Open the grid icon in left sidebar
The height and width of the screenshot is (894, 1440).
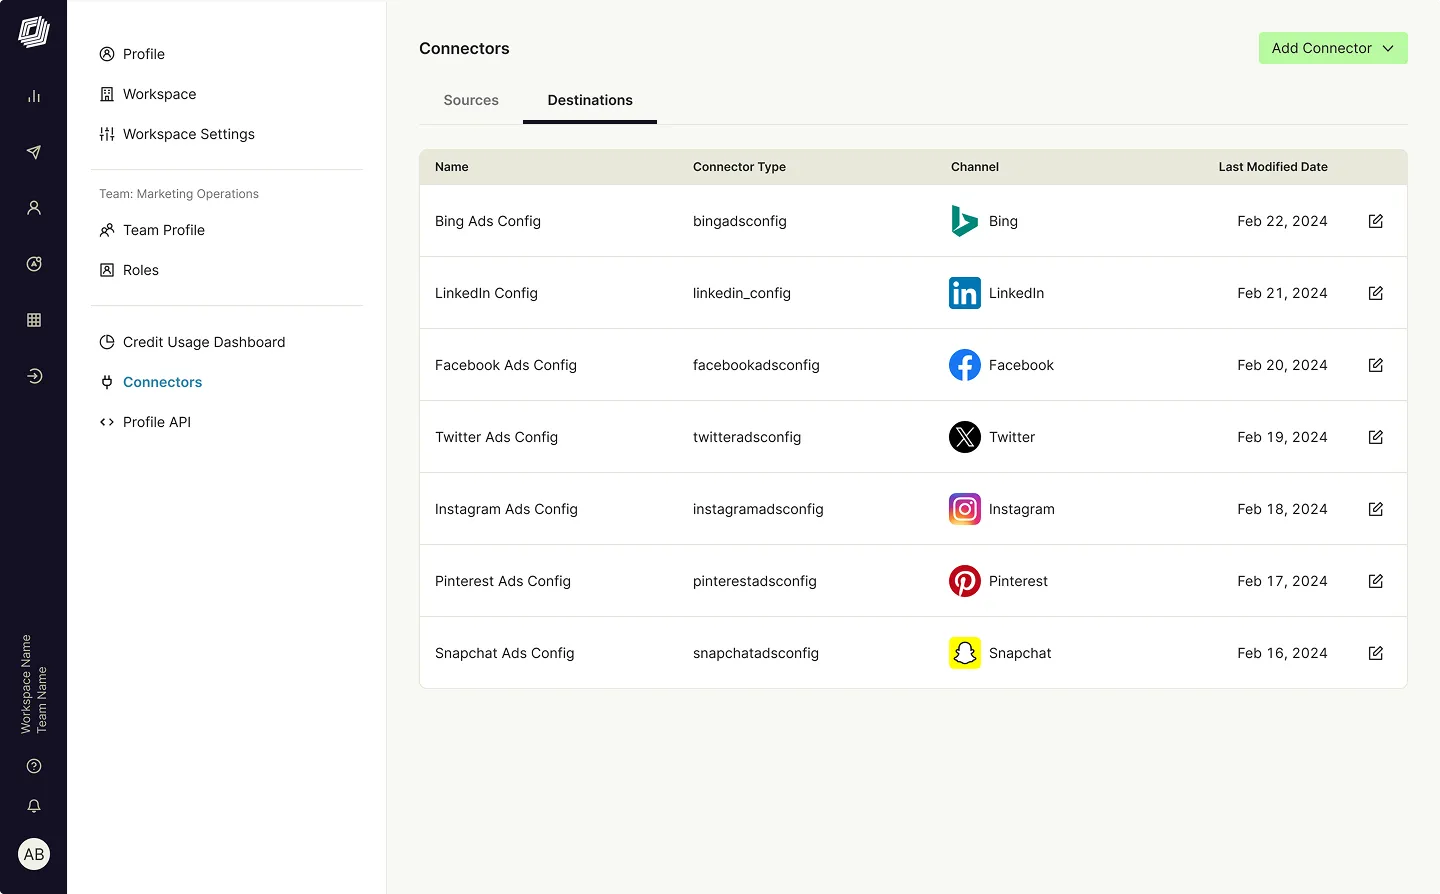click(34, 320)
